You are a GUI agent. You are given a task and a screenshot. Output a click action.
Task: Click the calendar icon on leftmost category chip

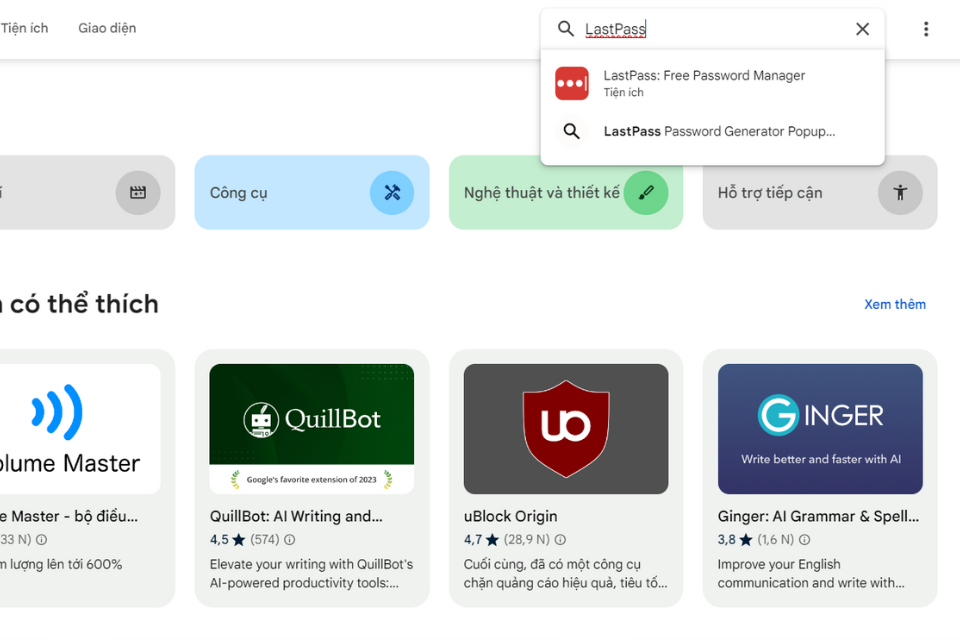[x=139, y=192]
